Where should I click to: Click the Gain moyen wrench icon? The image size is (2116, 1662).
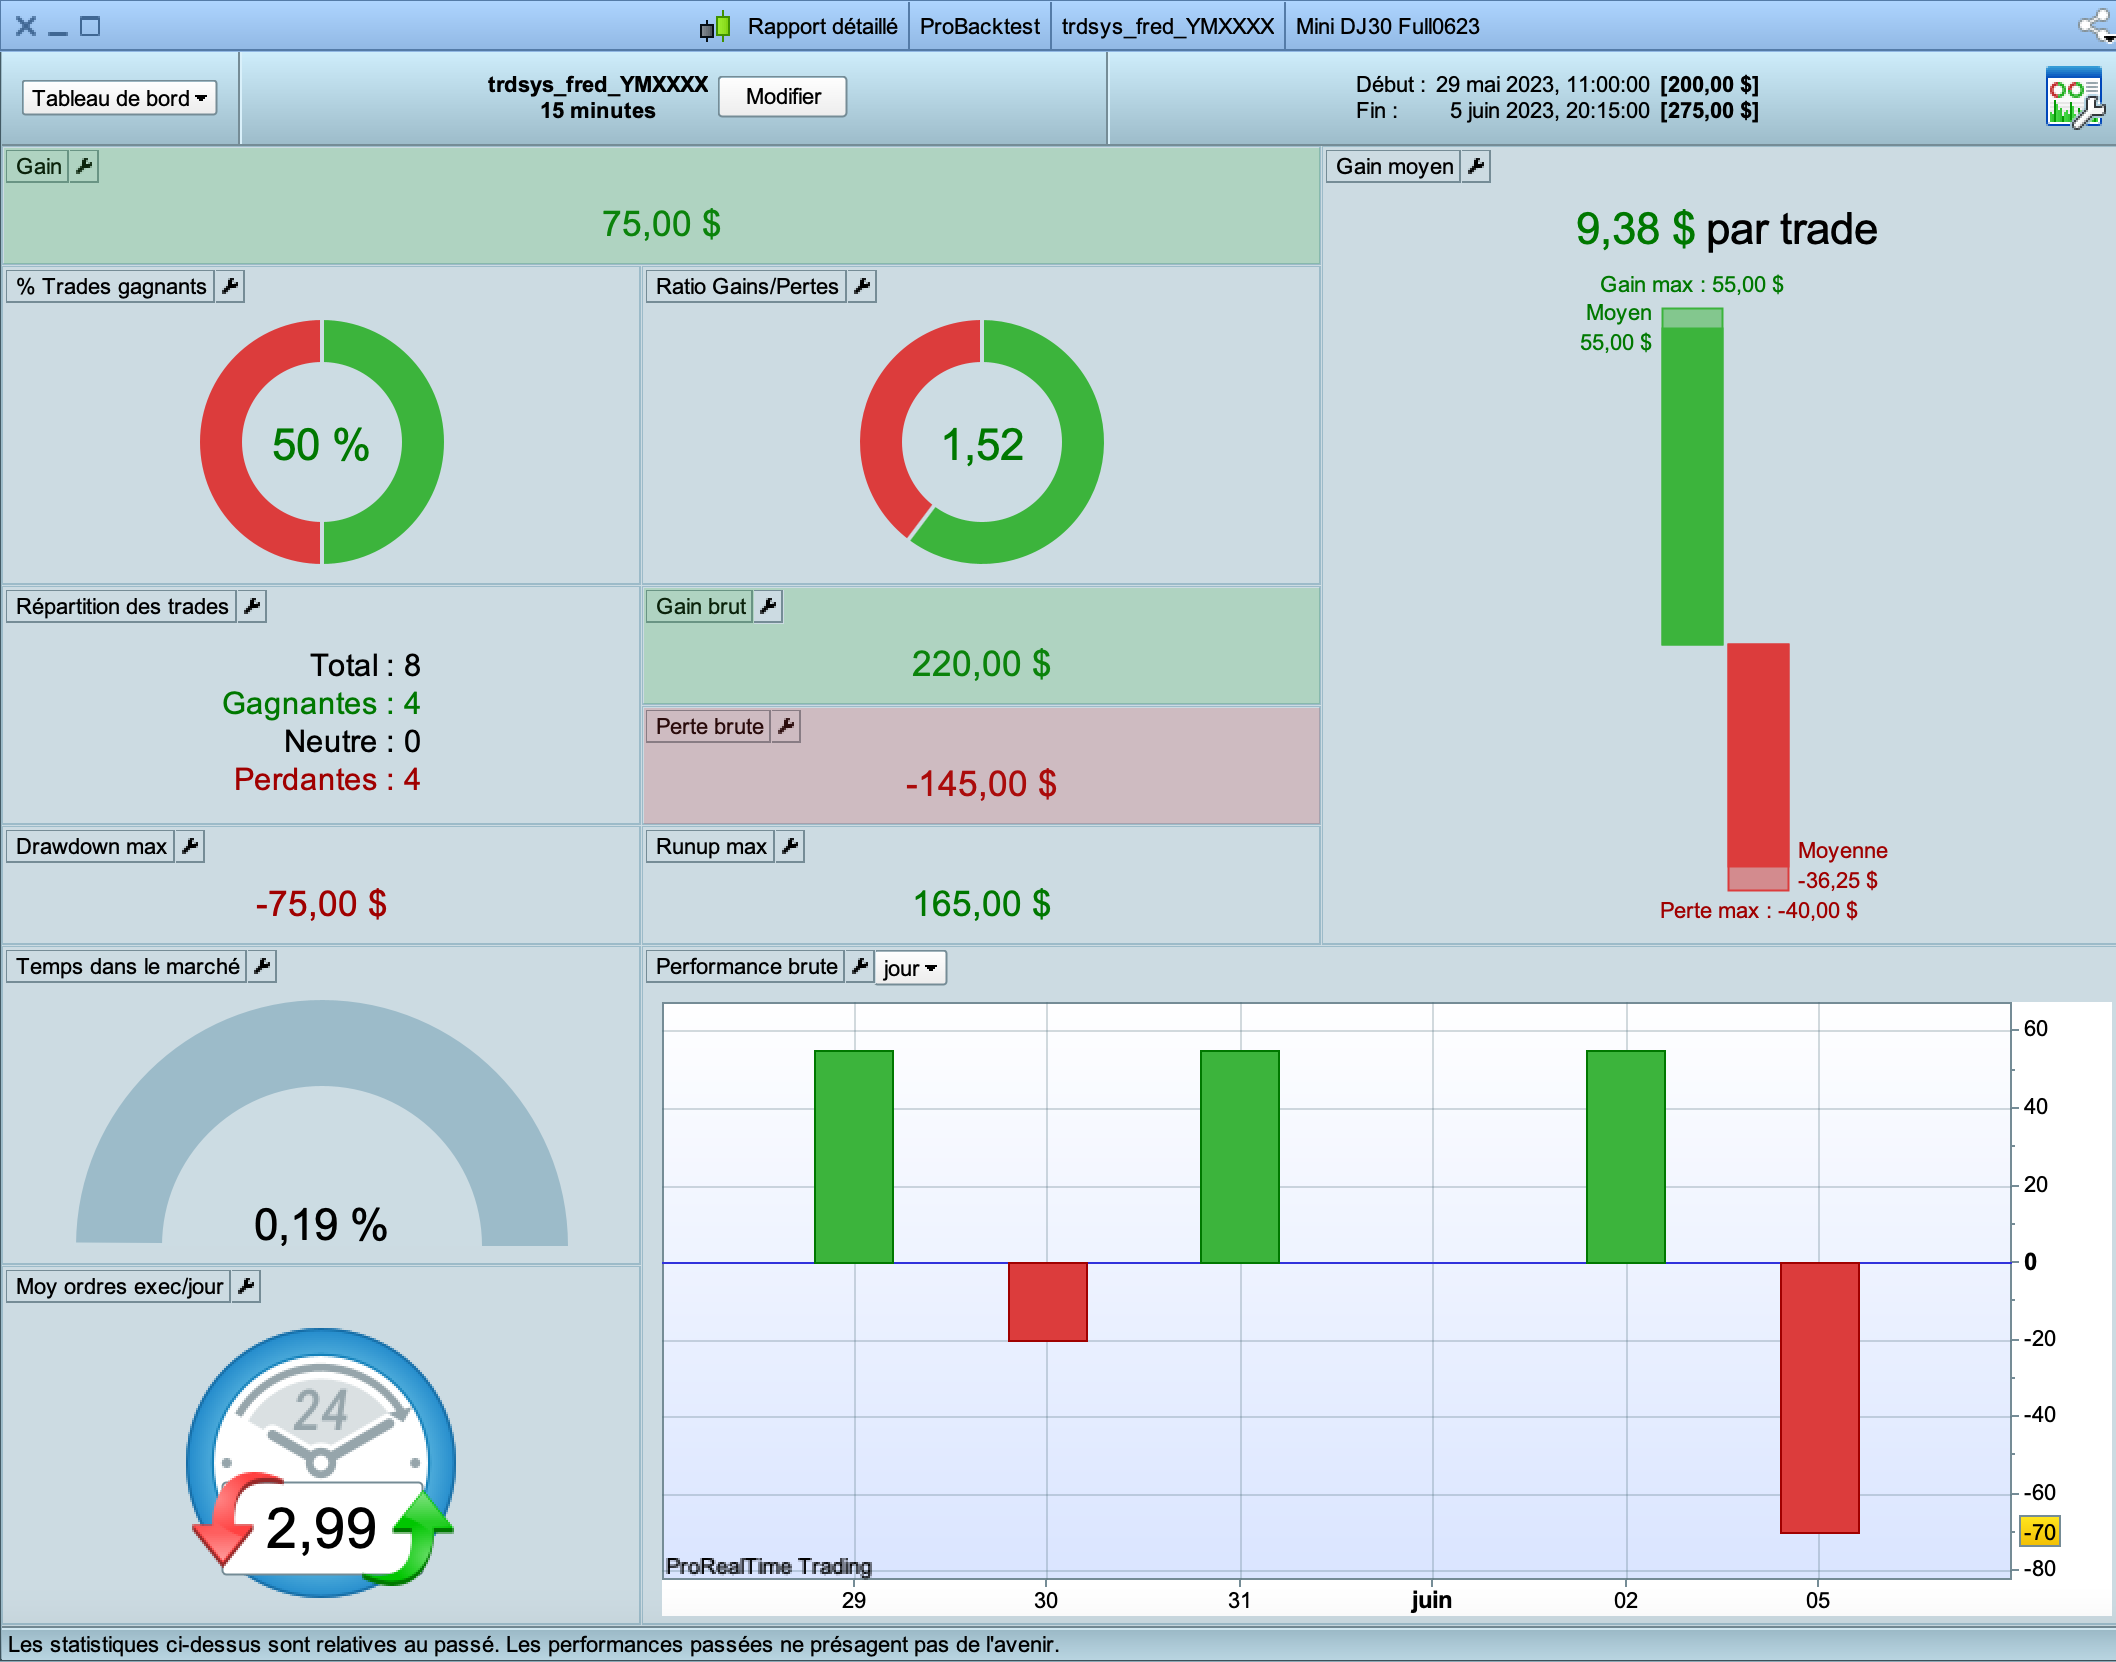[x=1476, y=166]
